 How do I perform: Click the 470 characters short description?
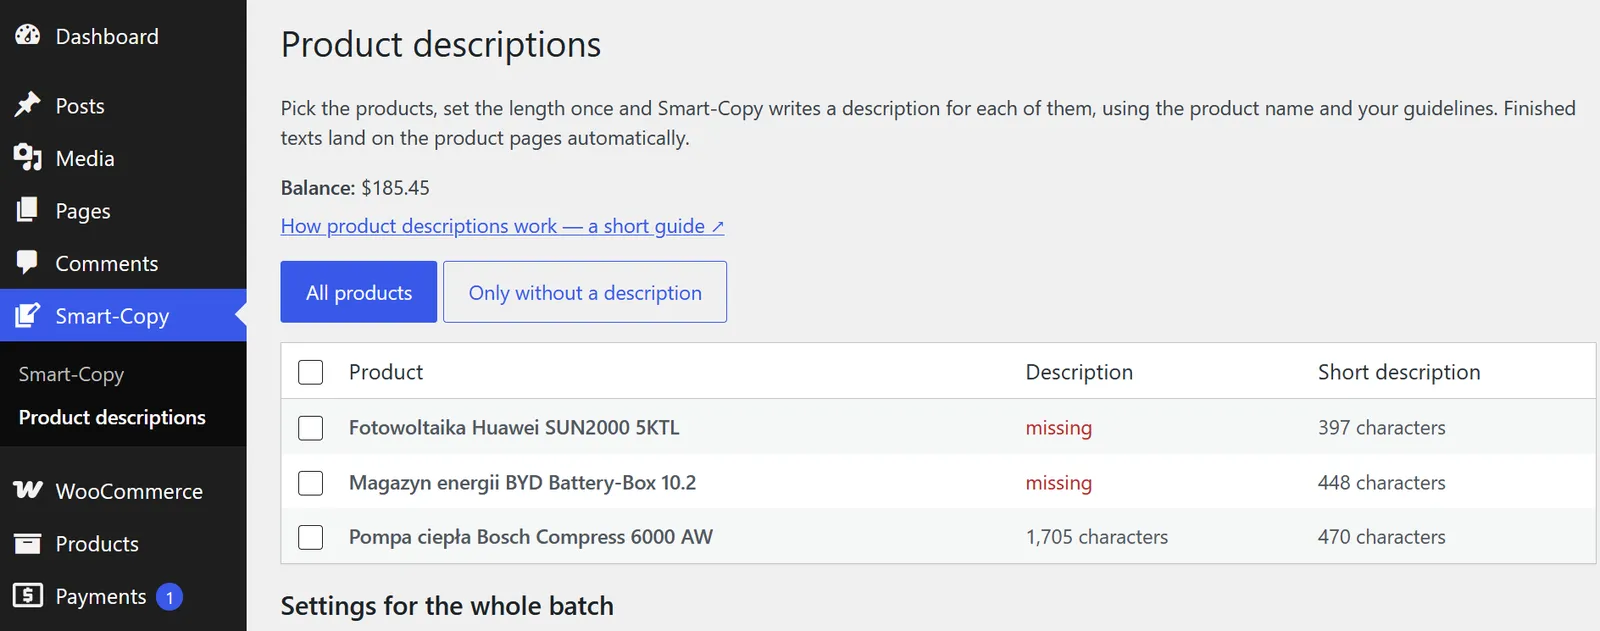click(1381, 537)
